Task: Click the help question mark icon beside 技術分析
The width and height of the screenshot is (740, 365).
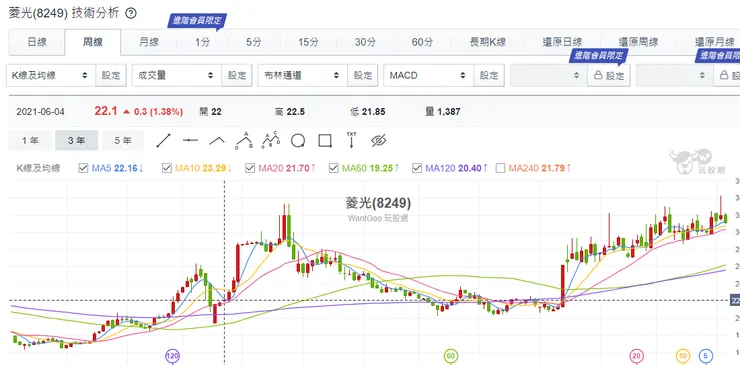Action: (x=131, y=14)
